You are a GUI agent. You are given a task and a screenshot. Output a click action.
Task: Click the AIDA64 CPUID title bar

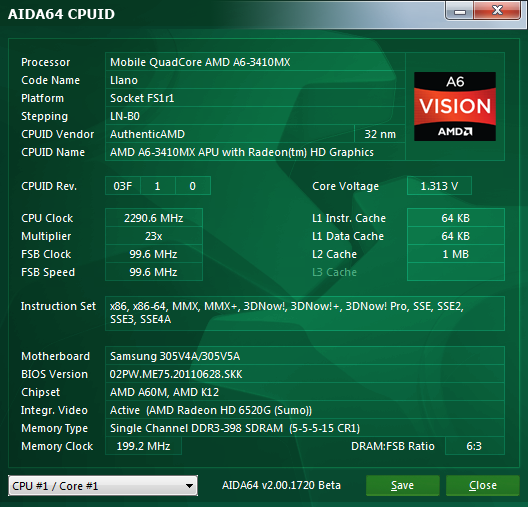222,13
